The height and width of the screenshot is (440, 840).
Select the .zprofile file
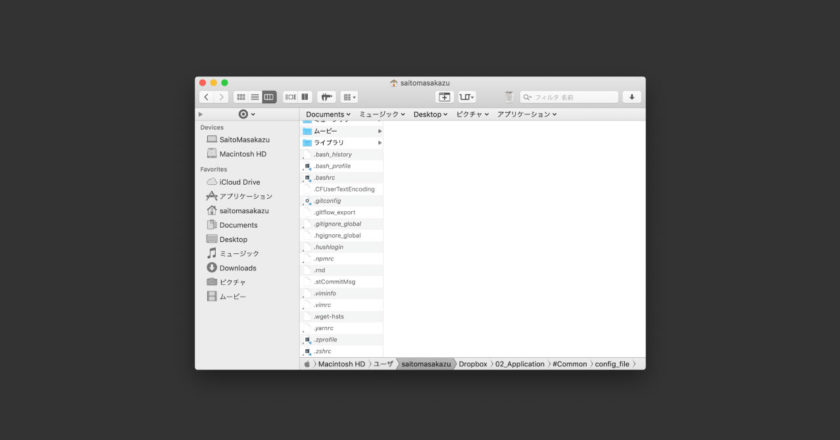click(342, 340)
